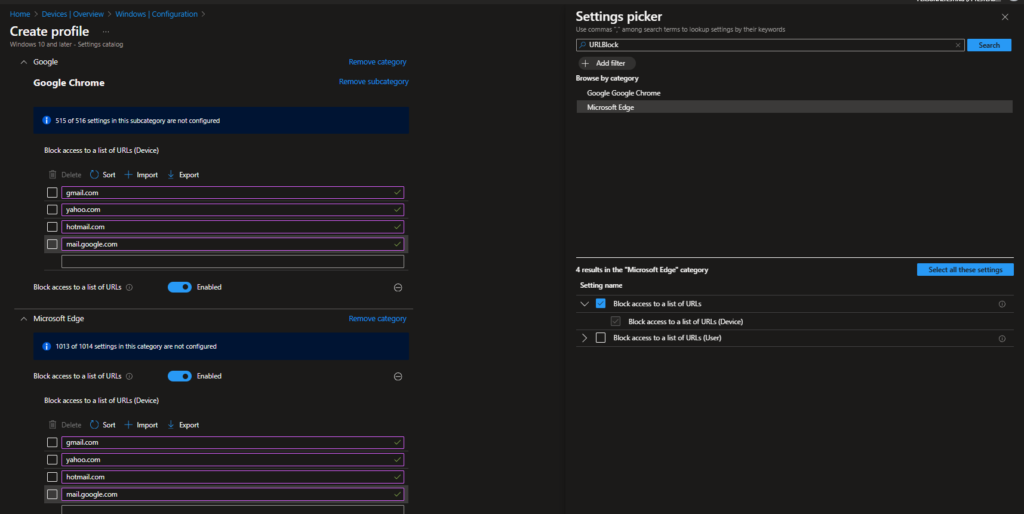Click info icon beside Chrome Block access setting

(129, 287)
